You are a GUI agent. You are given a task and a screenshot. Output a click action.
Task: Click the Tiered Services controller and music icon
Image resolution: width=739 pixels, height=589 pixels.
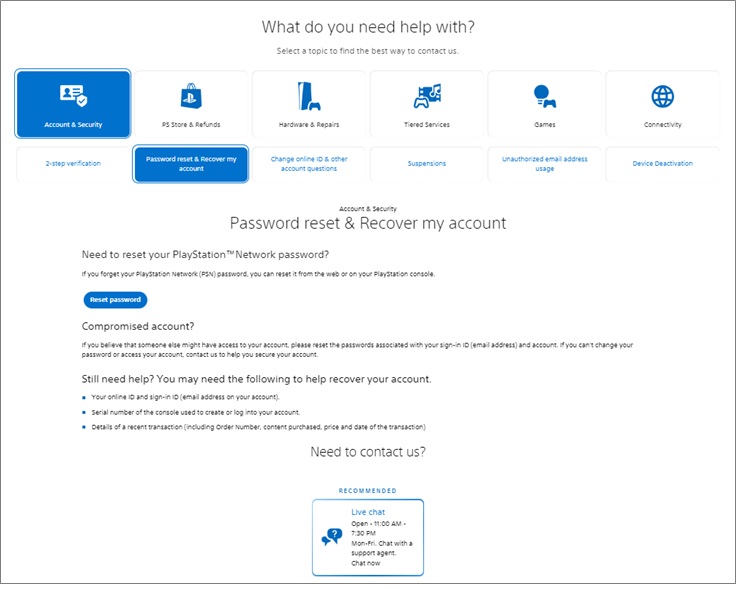(x=427, y=96)
